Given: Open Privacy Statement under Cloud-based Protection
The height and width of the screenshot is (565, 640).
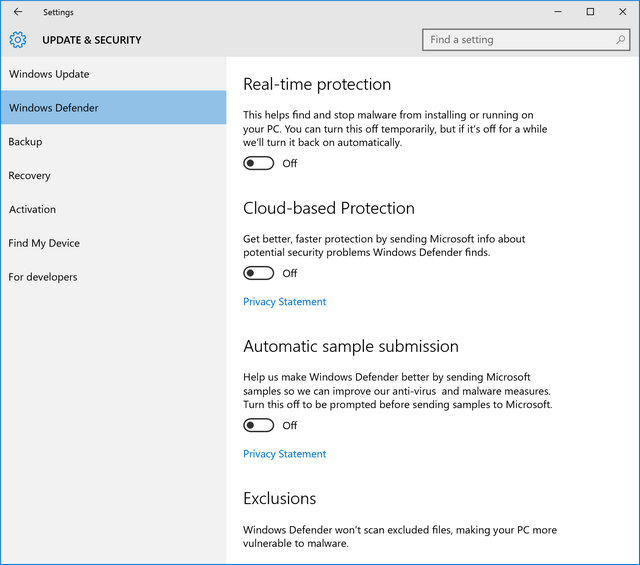Looking at the screenshot, I should tap(284, 302).
